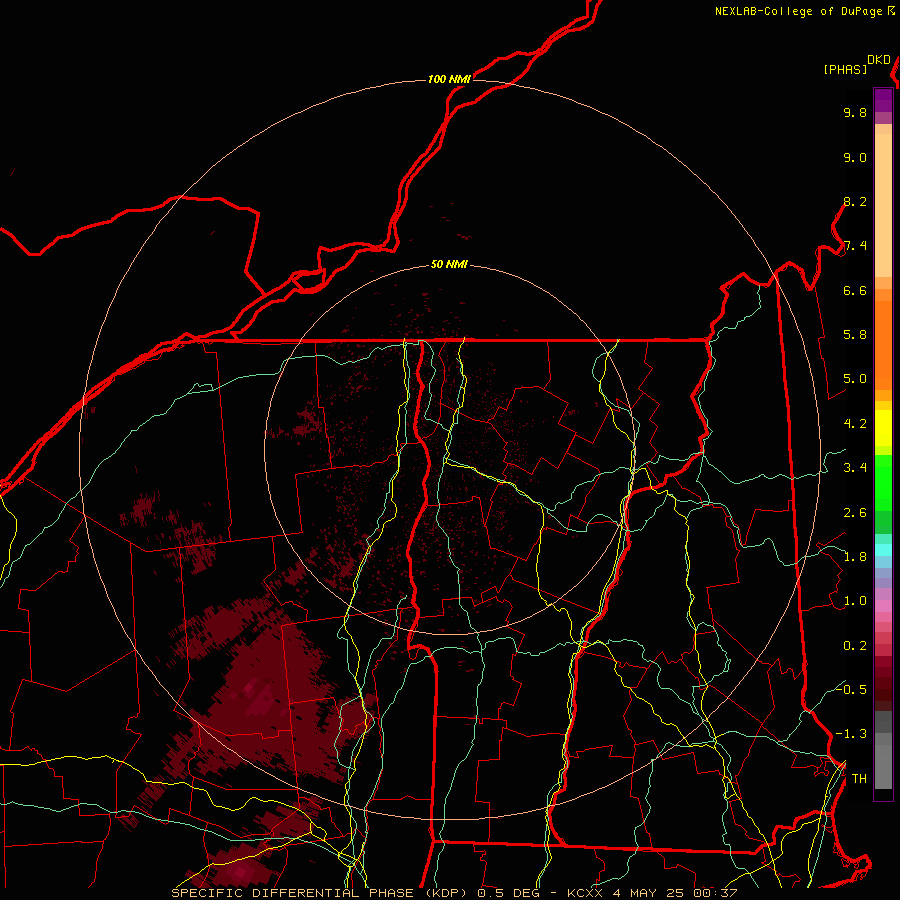Click the 6.6 scale value

coord(855,291)
